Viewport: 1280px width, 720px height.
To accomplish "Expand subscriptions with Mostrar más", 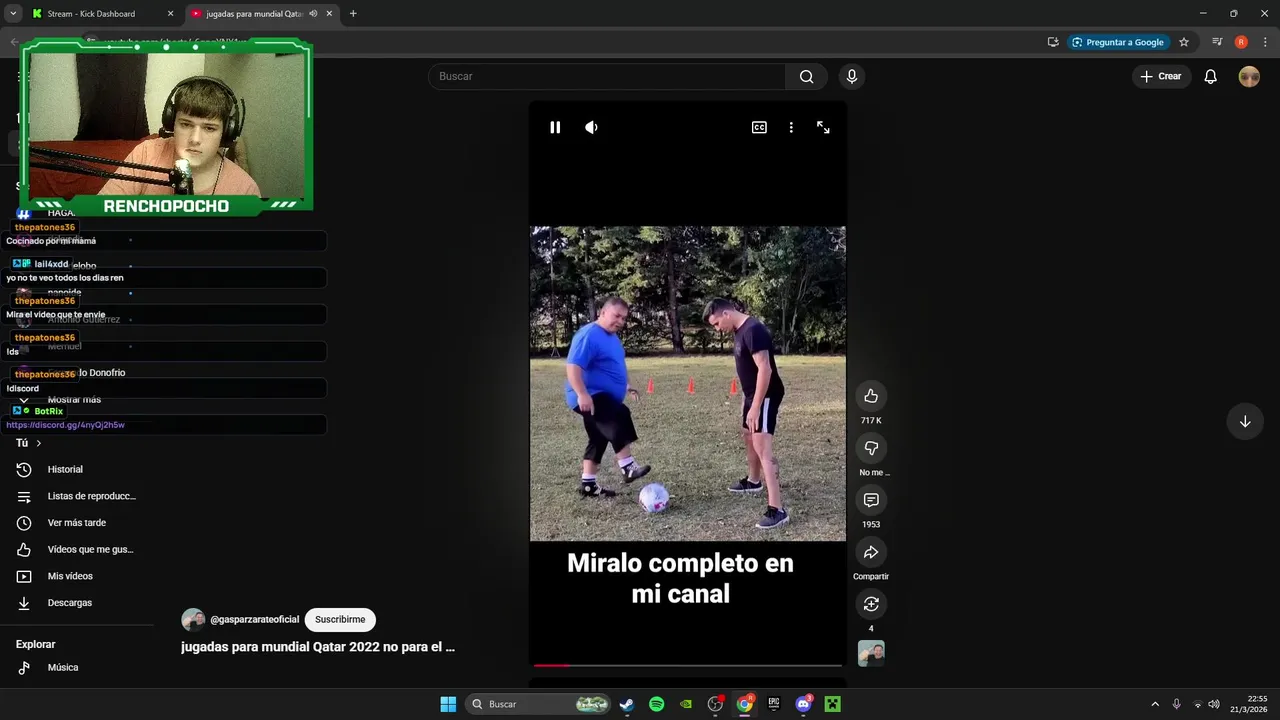I will 74,399.
